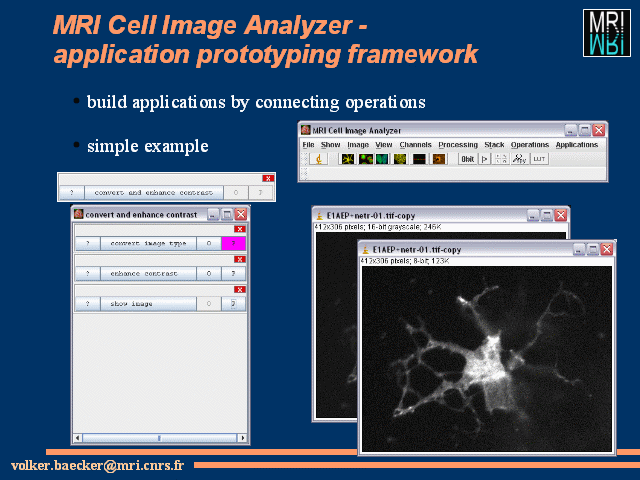The height and width of the screenshot is (480, 640).
Task: Click the orange spiral toolbar icon
Action: click(439, 159)
